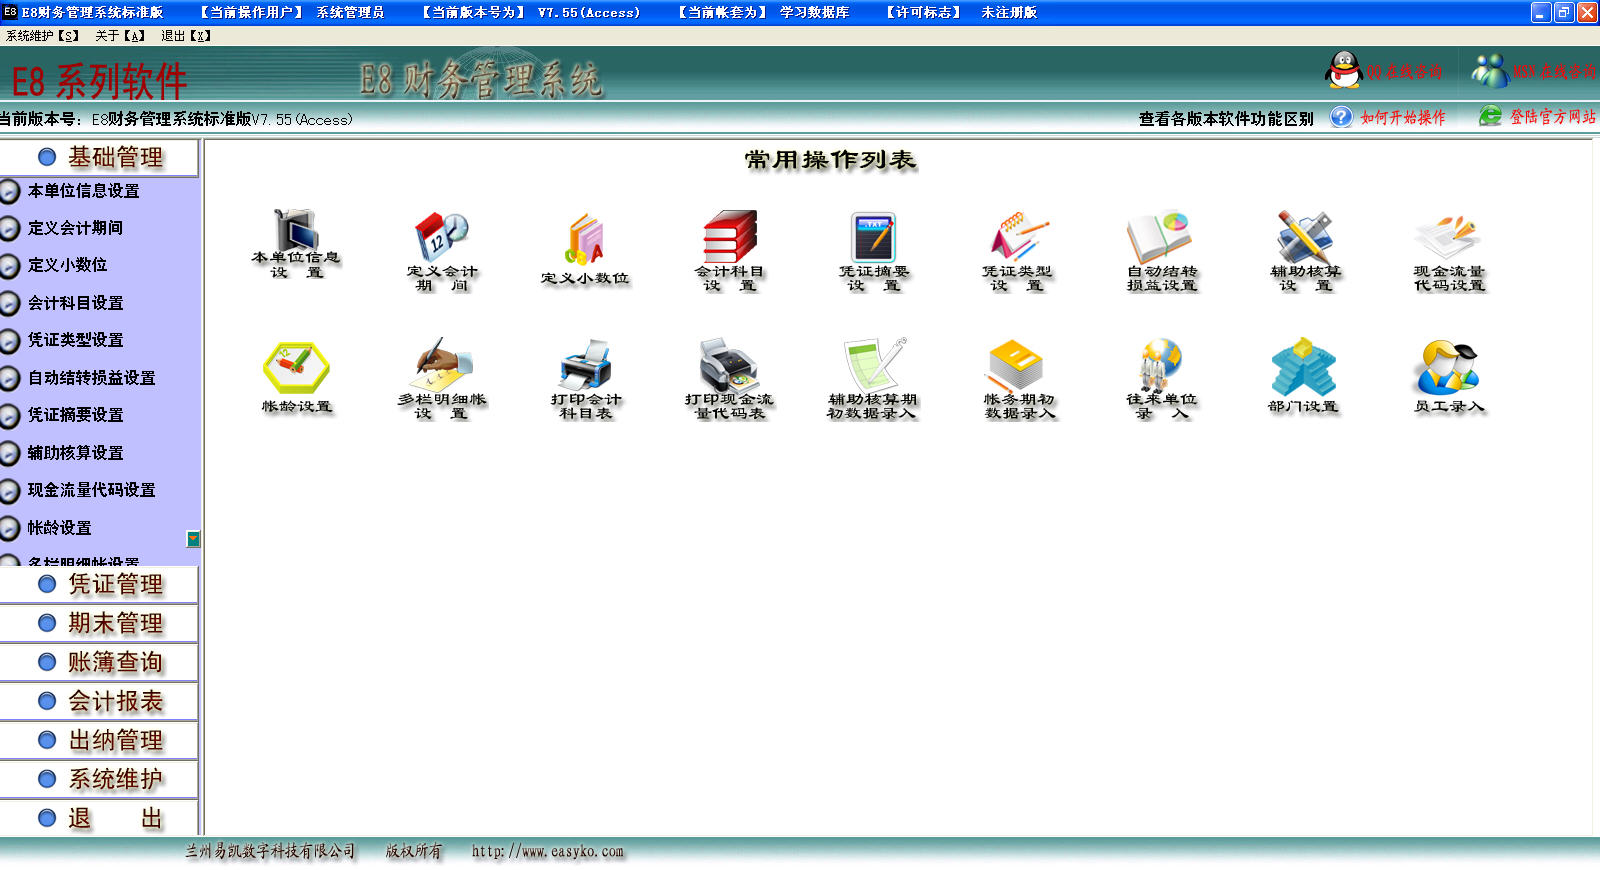Expand the 出纳管理 section
This screenshot has height=870, width=1600.
point(99,740)
